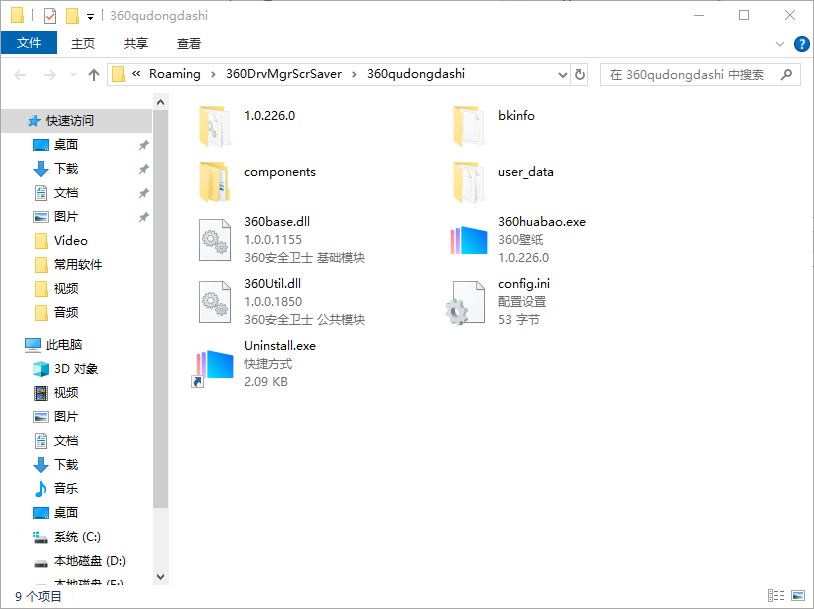This screenshot has height=609, width=814.
Task: Switch to details view icon in status bar
Action: (776, 596)
